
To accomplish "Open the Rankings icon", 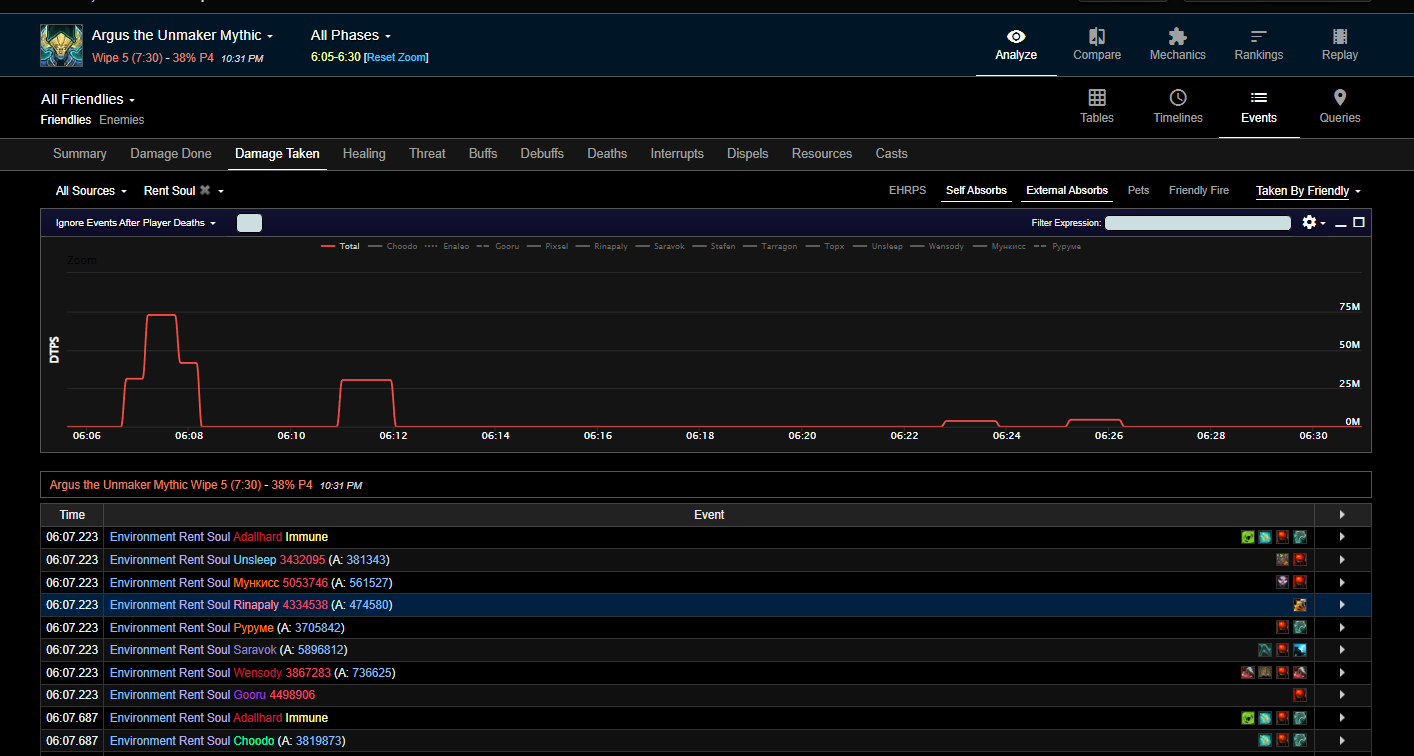I will (x=1258, y=37).
